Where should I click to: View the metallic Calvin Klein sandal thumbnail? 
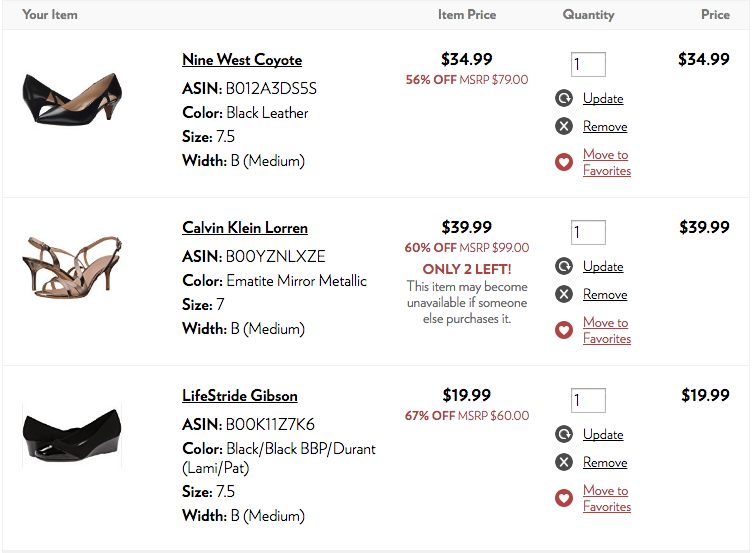(72, 267)
